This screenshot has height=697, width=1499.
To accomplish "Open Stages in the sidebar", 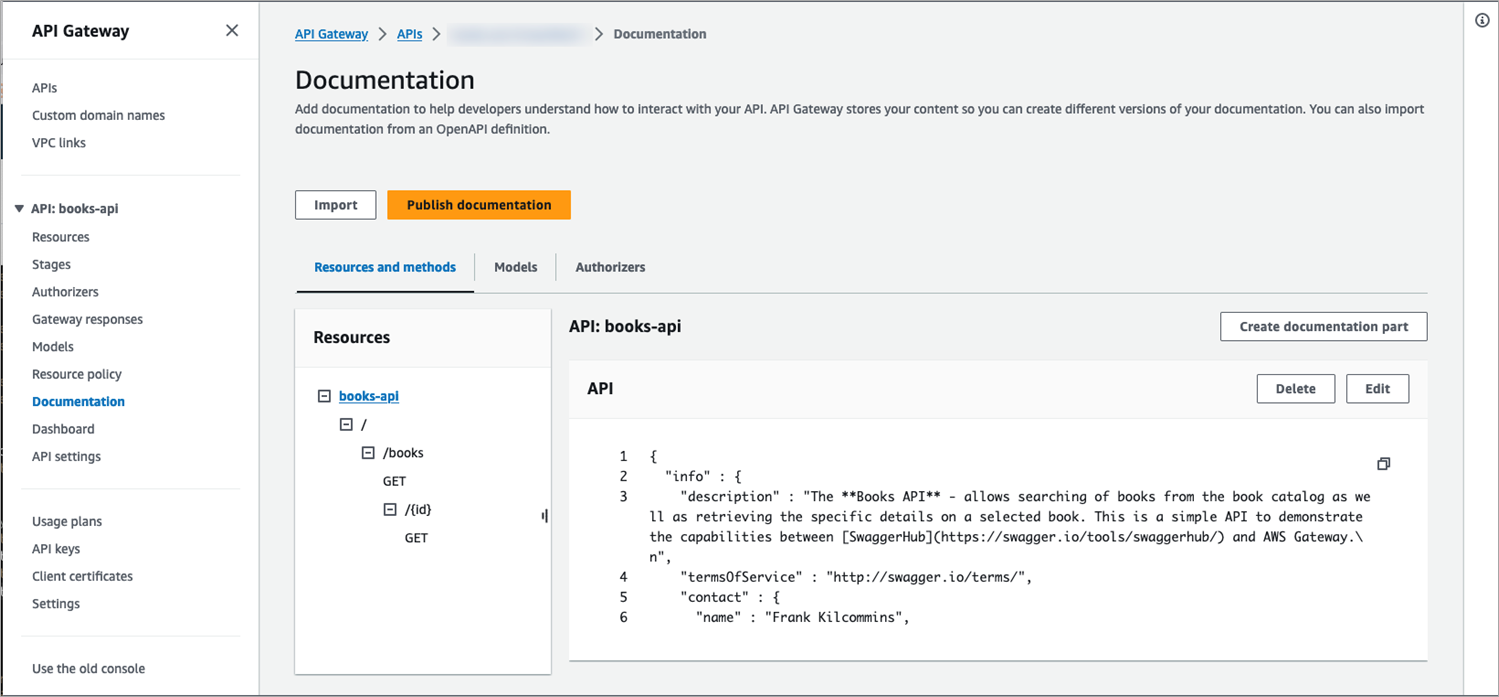I will (x=51, y=265).
